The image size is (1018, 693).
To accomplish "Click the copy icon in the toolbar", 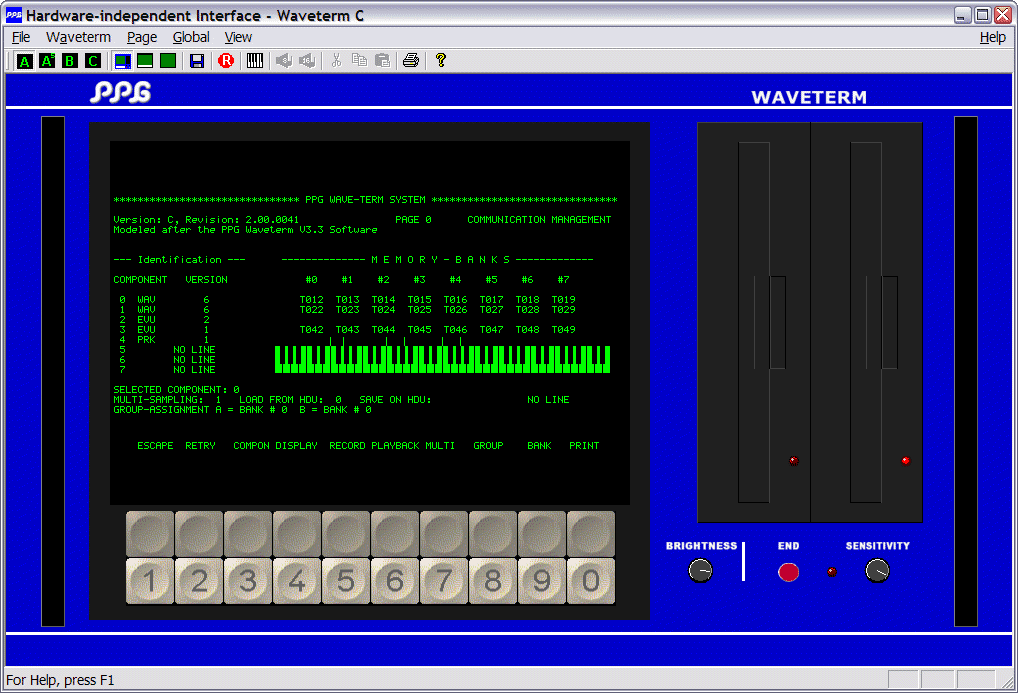I will pyautogui.click(x=359, y=61).
